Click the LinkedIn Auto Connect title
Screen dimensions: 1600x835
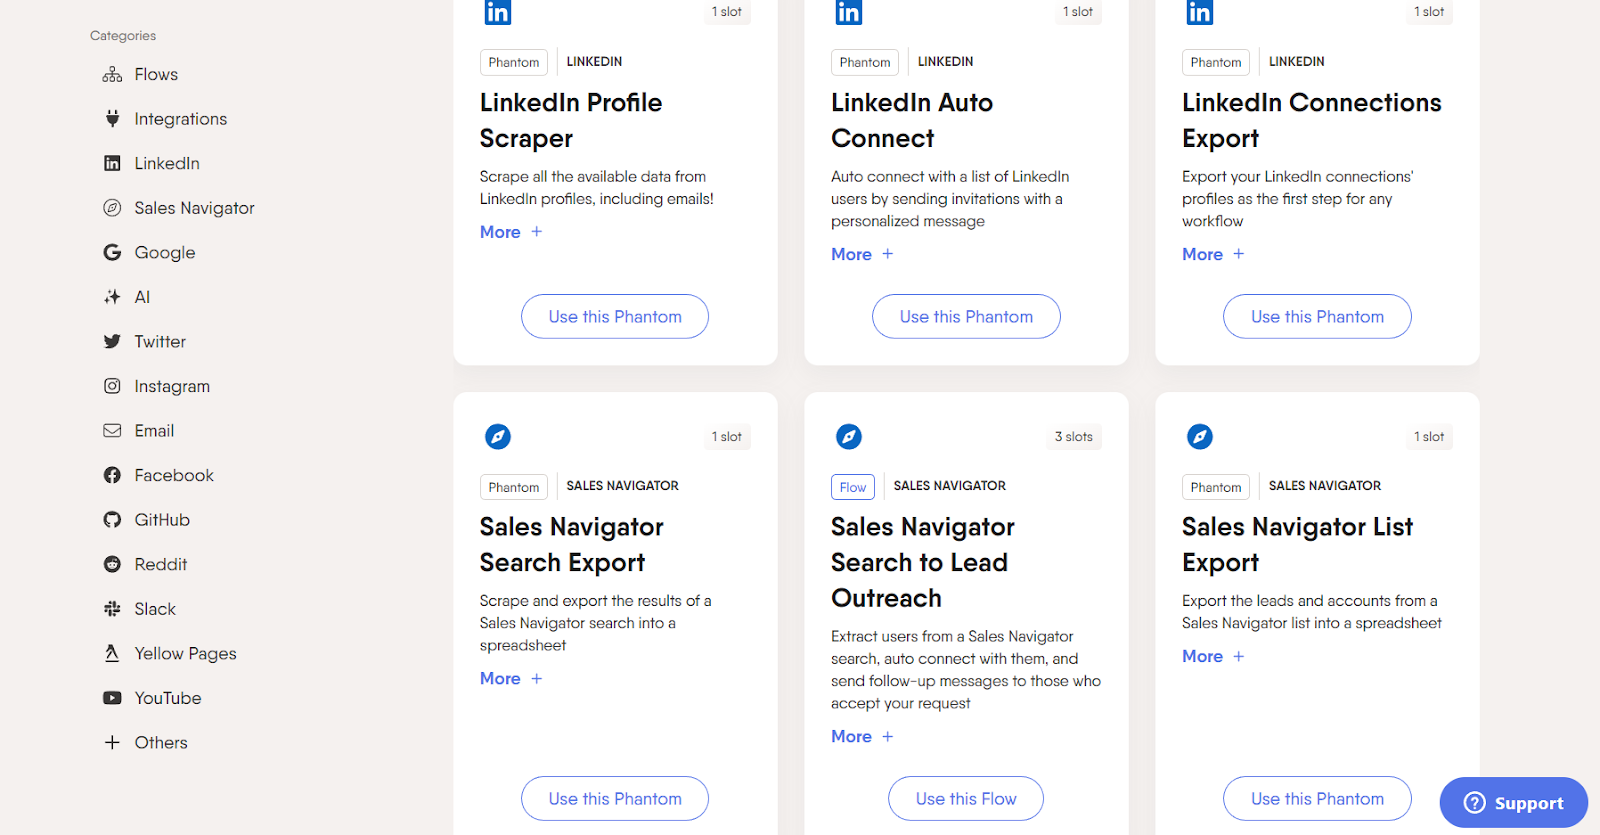(912, 121)
